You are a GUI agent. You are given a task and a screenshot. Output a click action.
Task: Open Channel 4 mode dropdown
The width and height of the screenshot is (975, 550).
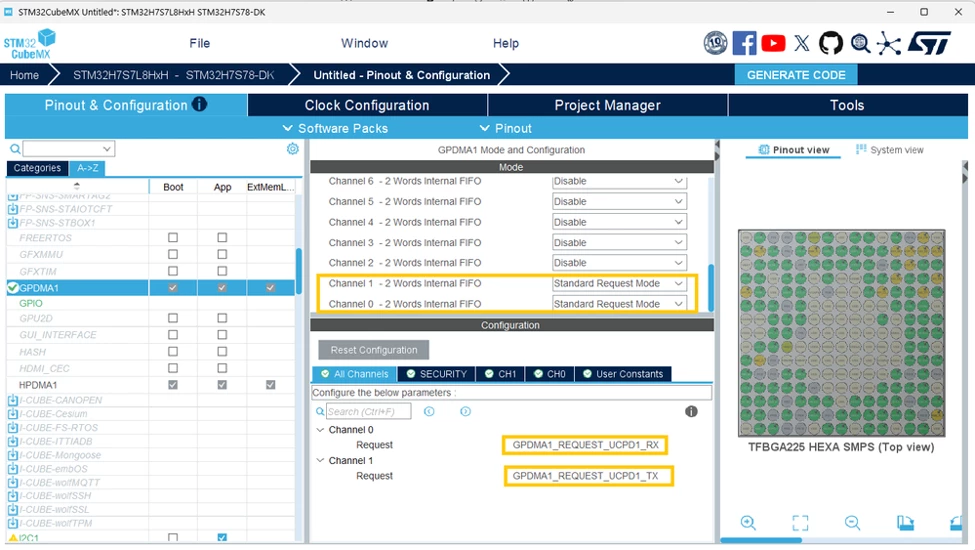tap(619, 222)
